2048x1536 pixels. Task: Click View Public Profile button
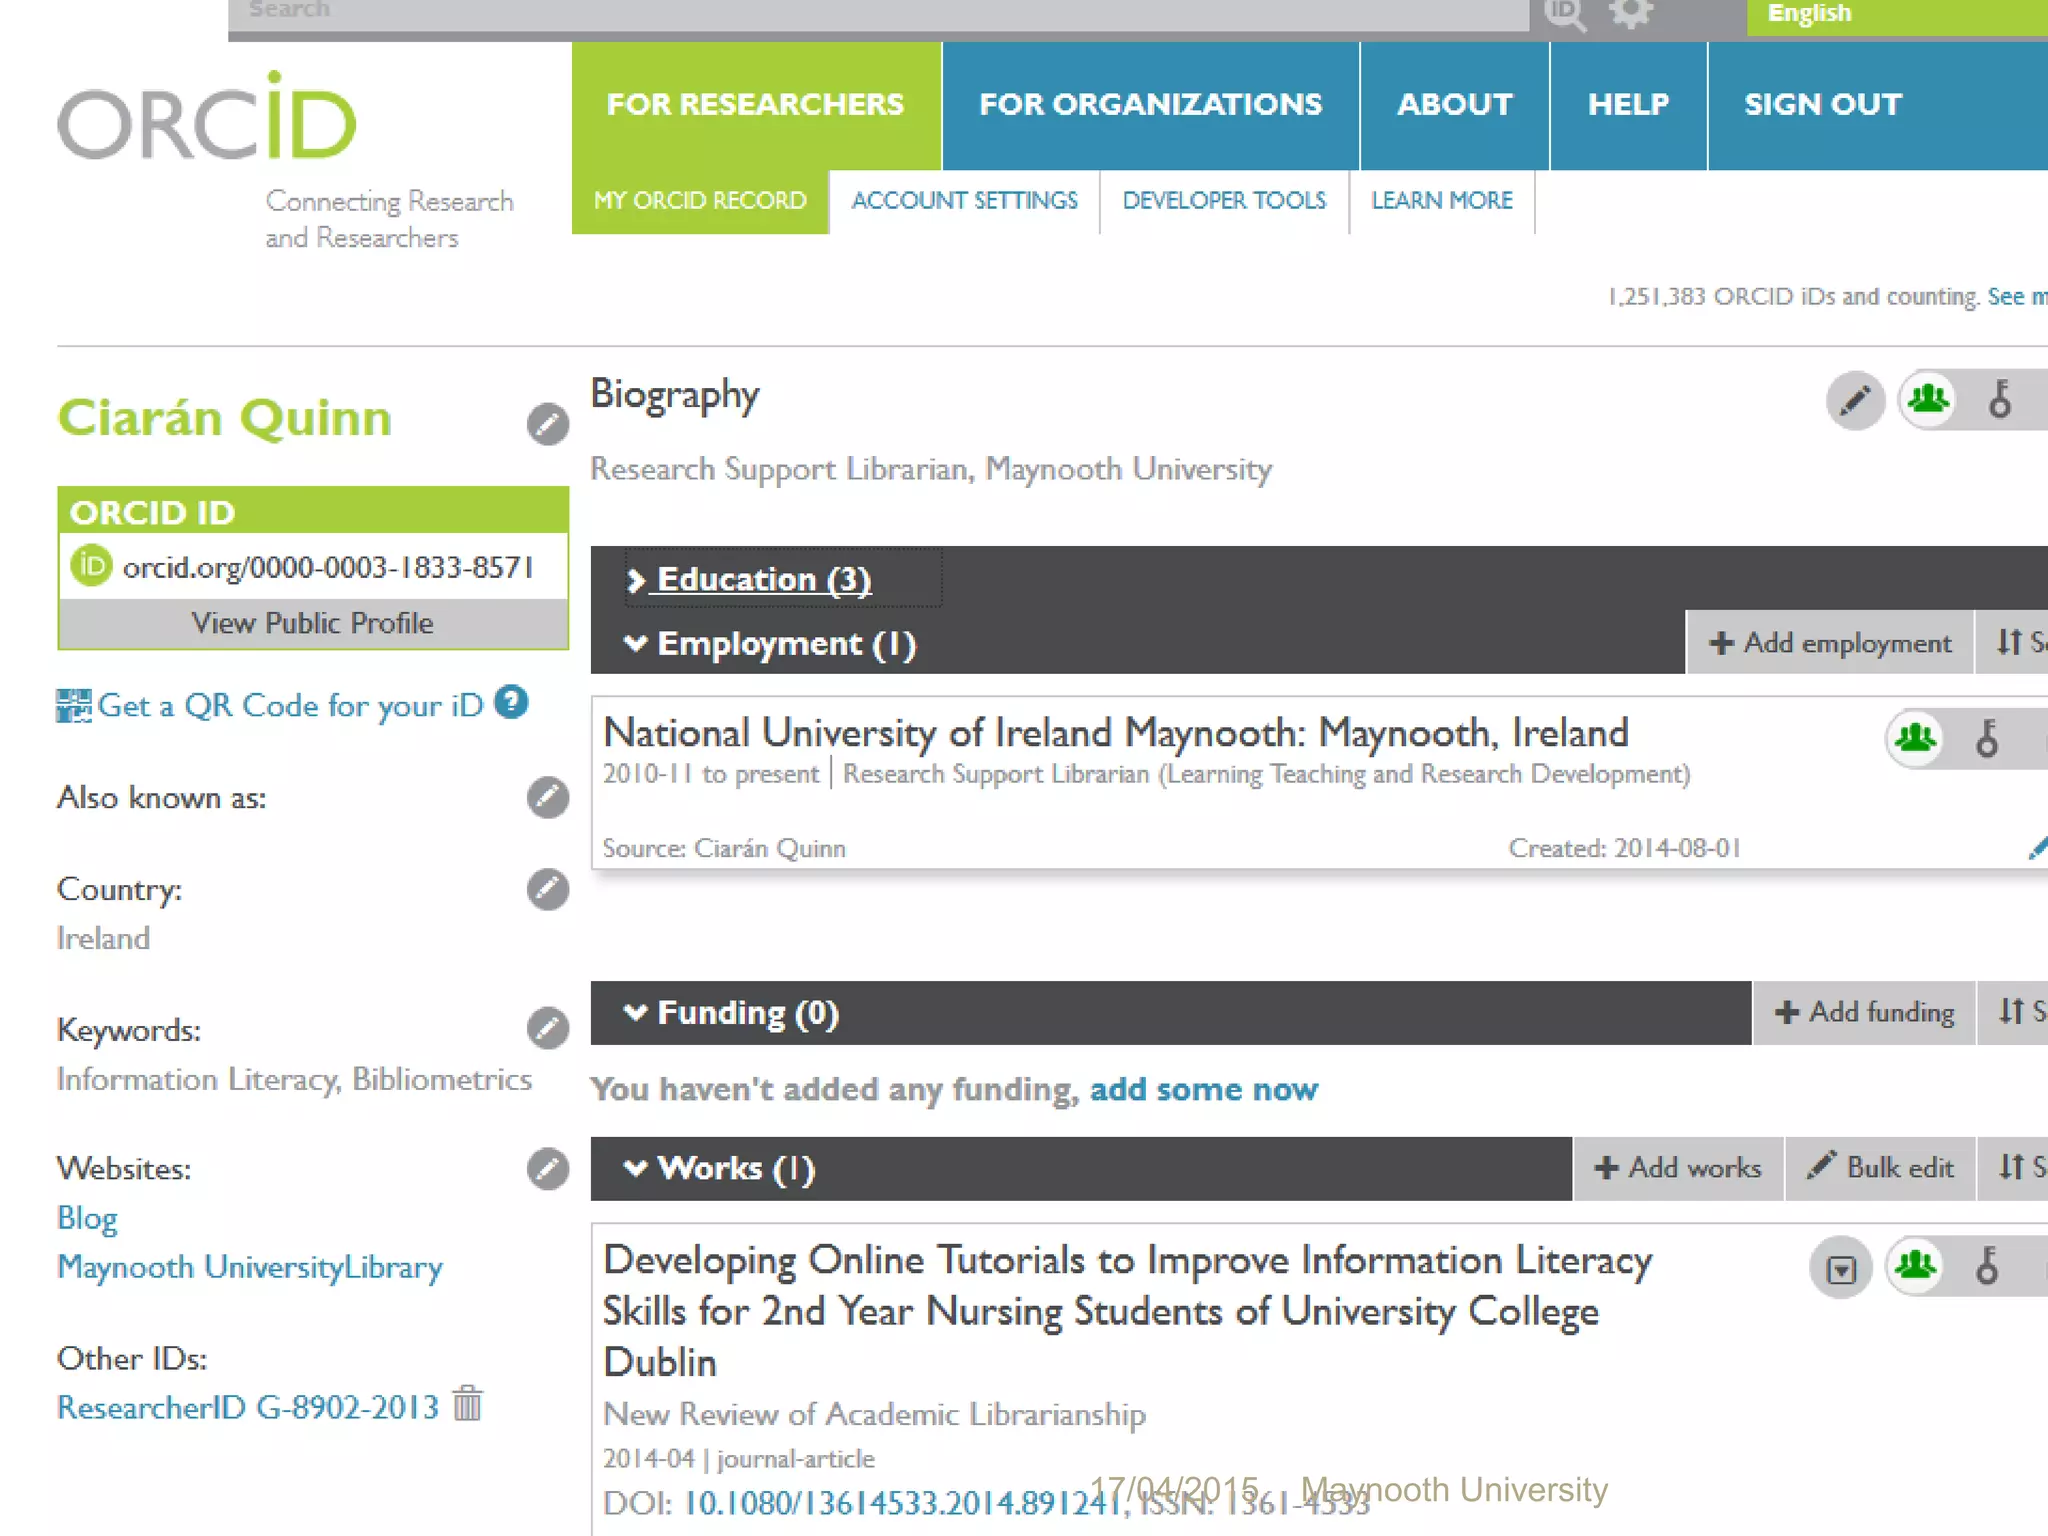pyautogui.click(x=313, y=623)
